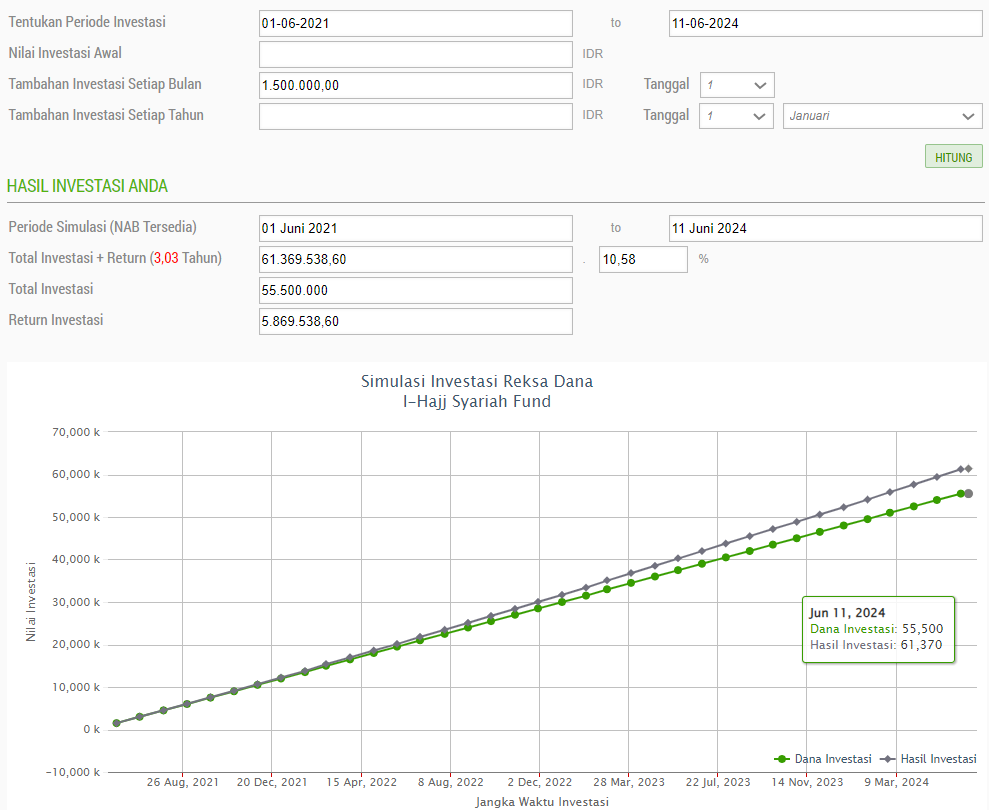
Task: Click the Tentukan Periode Investasi label
Action: click(87, 22)
